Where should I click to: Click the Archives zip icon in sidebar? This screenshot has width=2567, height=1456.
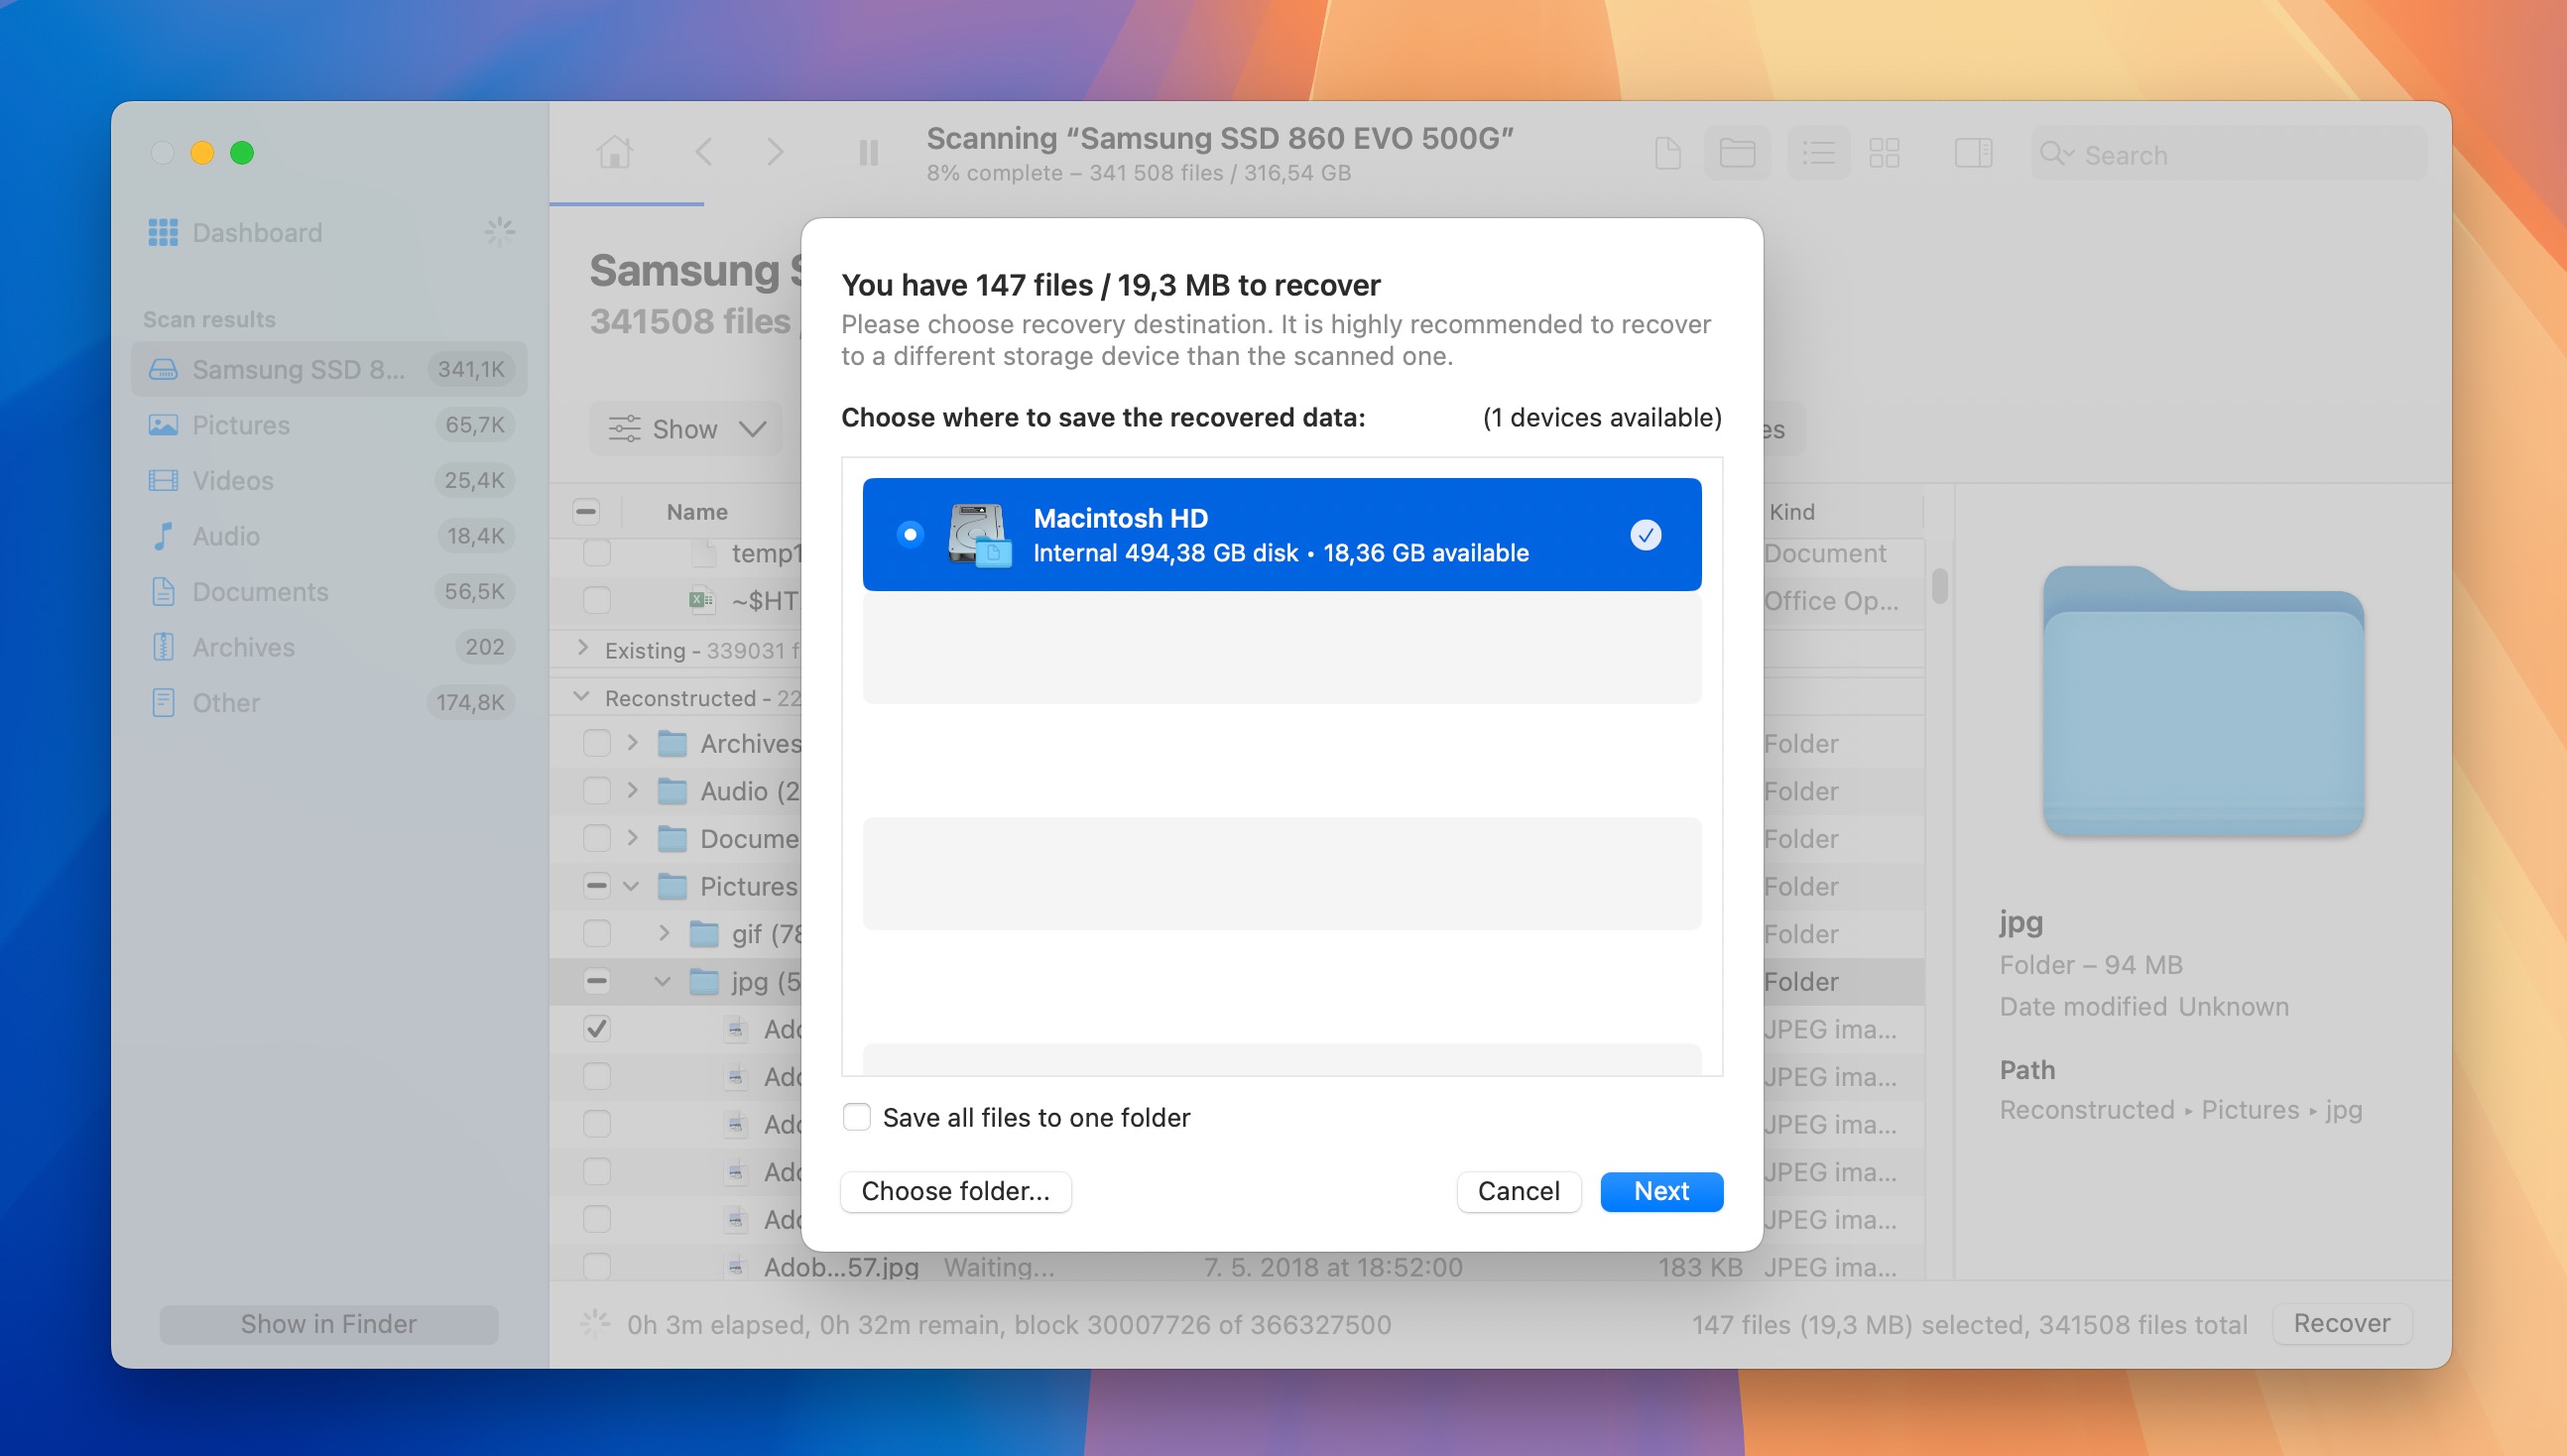pos(163,647)
